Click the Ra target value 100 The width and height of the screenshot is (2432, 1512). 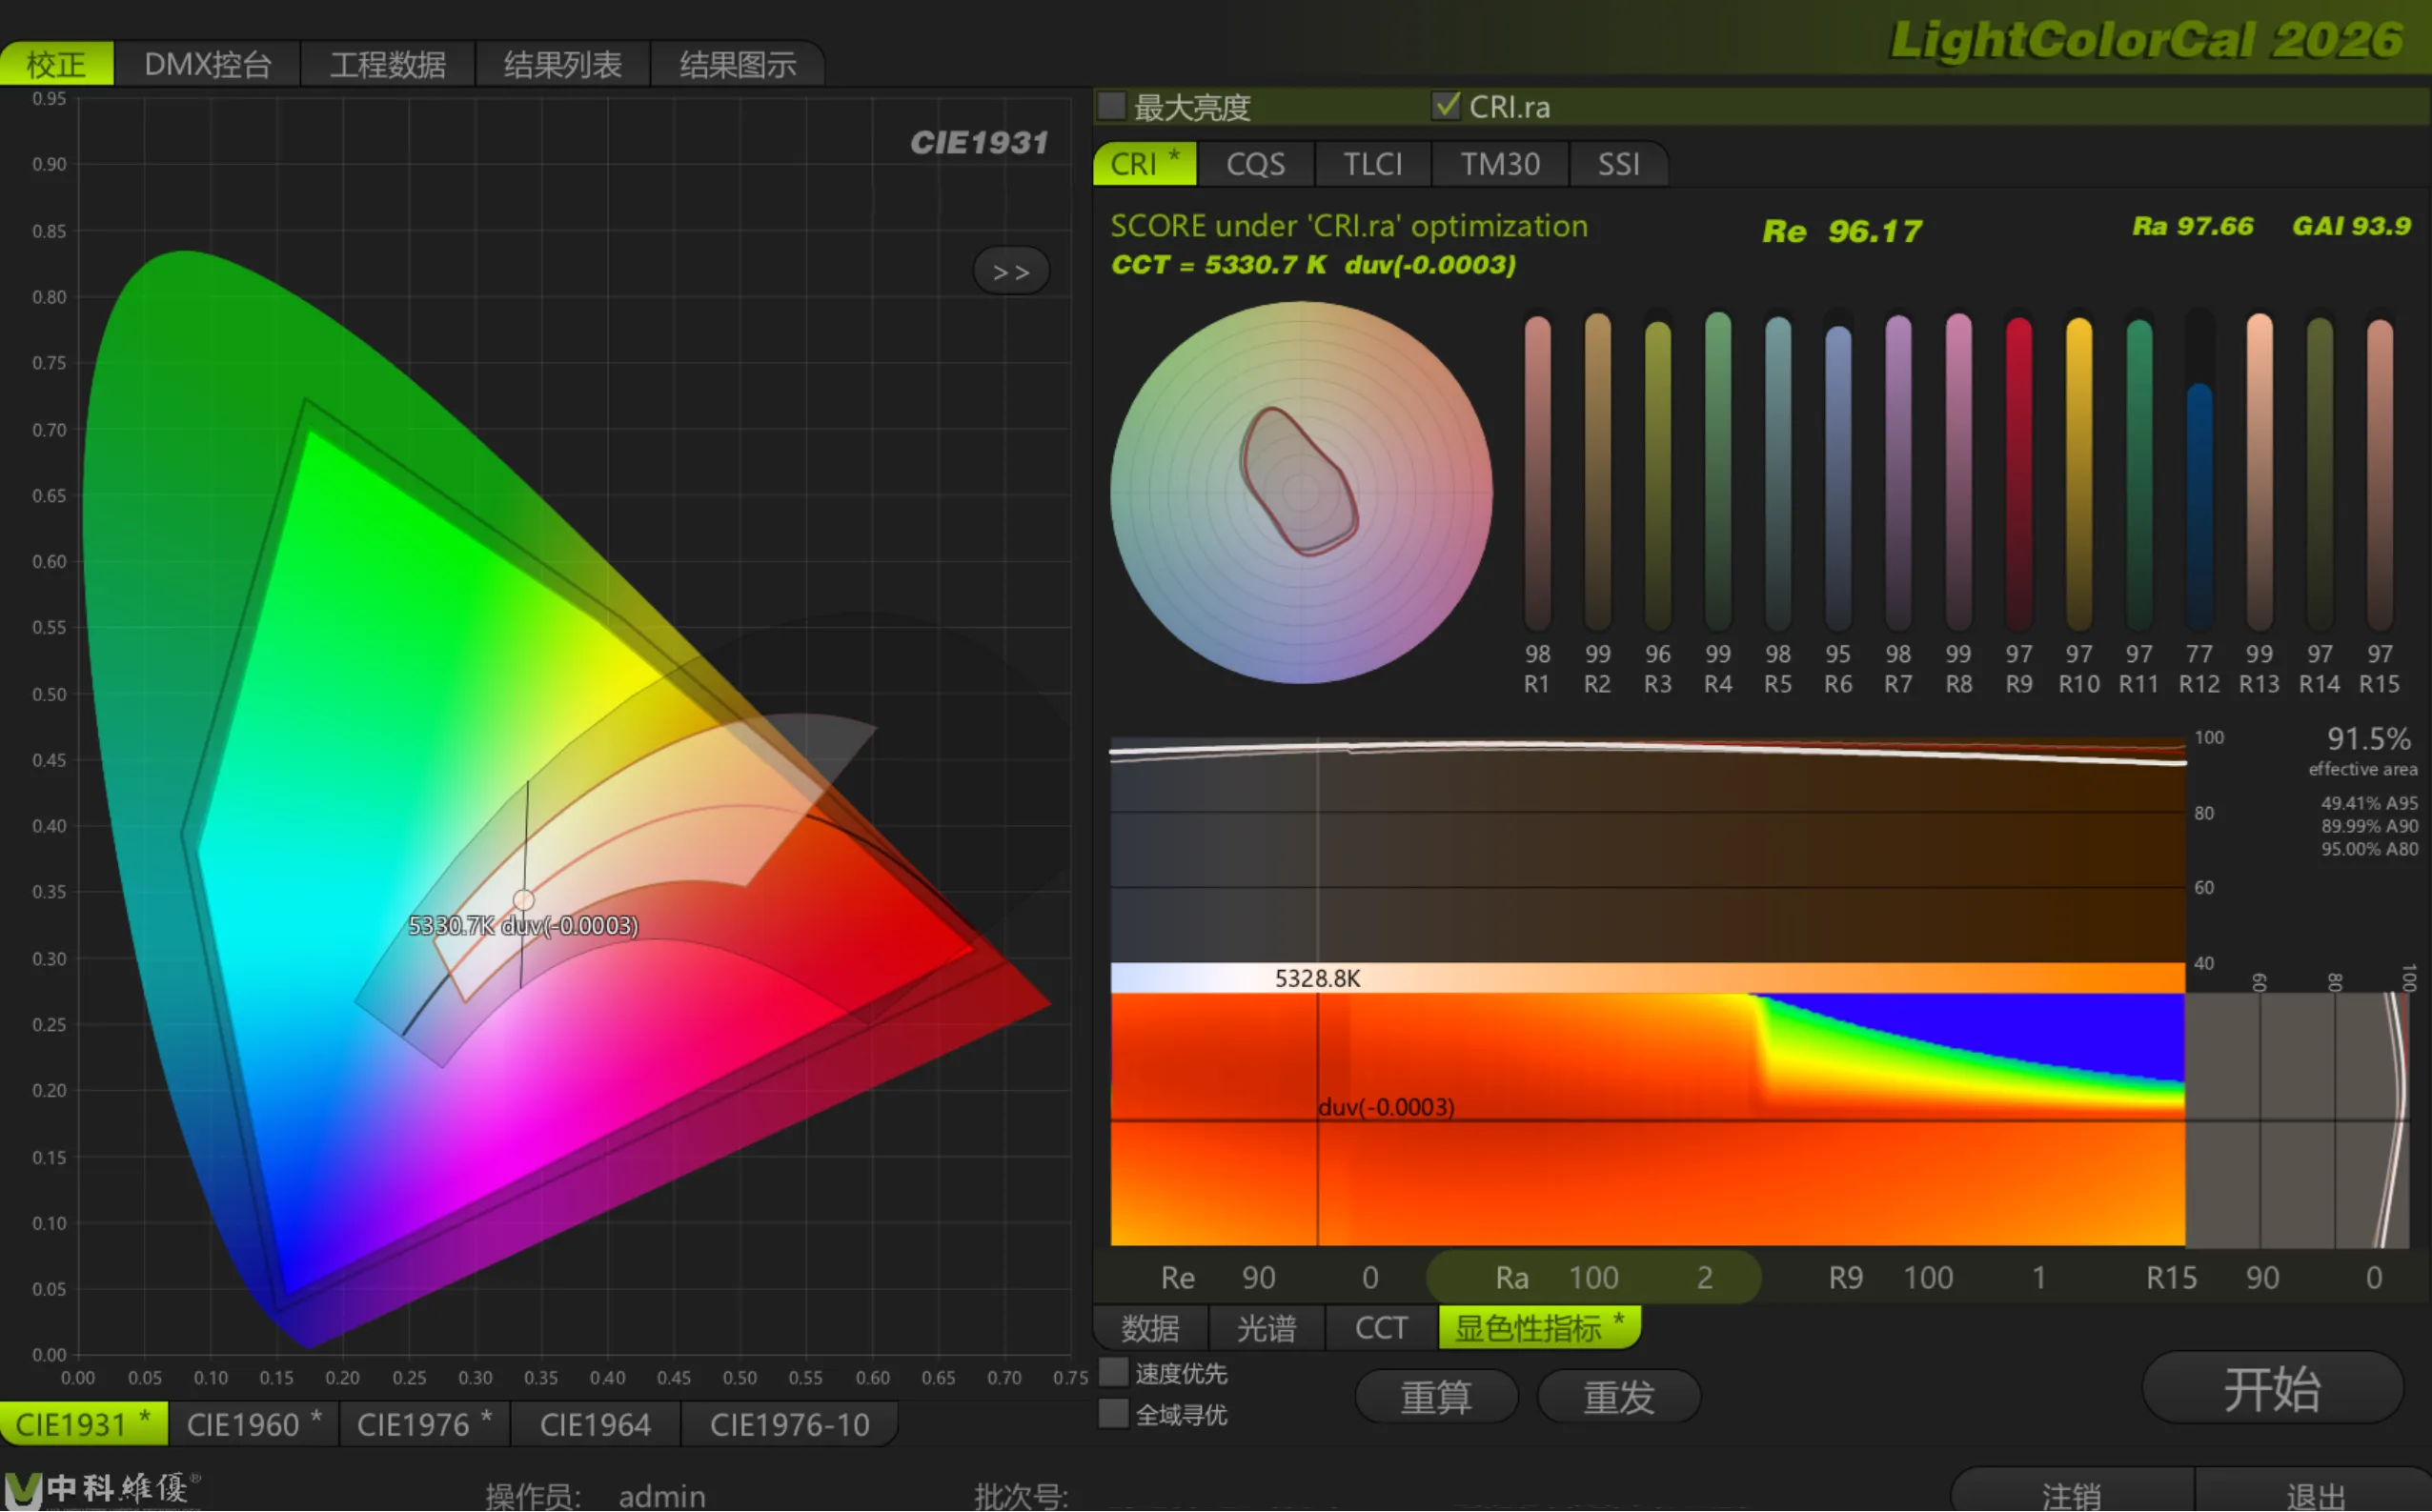1593,1278
